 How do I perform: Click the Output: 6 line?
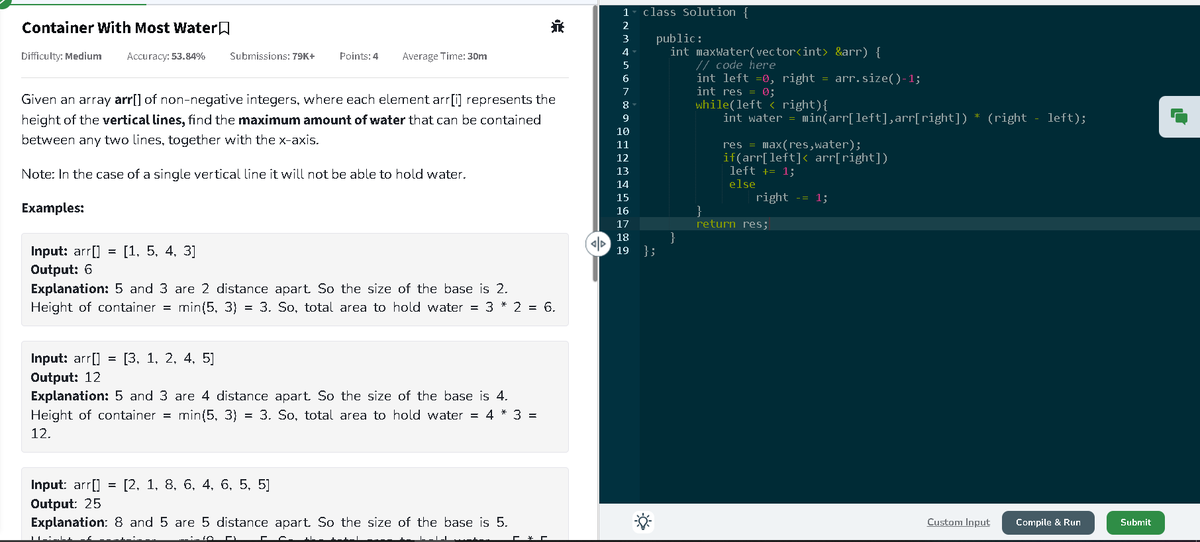62,270
